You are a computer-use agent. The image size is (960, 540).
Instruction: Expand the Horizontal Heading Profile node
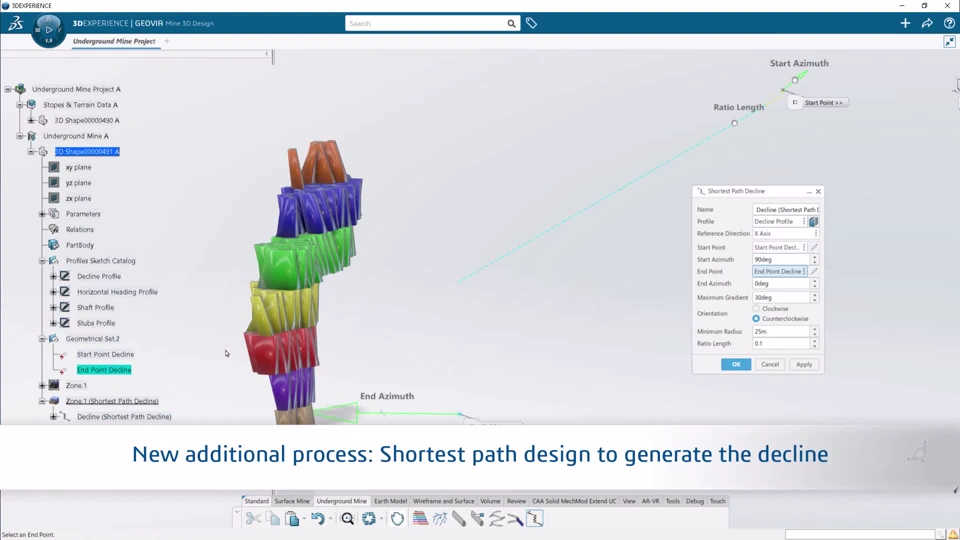[x=53, y=292]
